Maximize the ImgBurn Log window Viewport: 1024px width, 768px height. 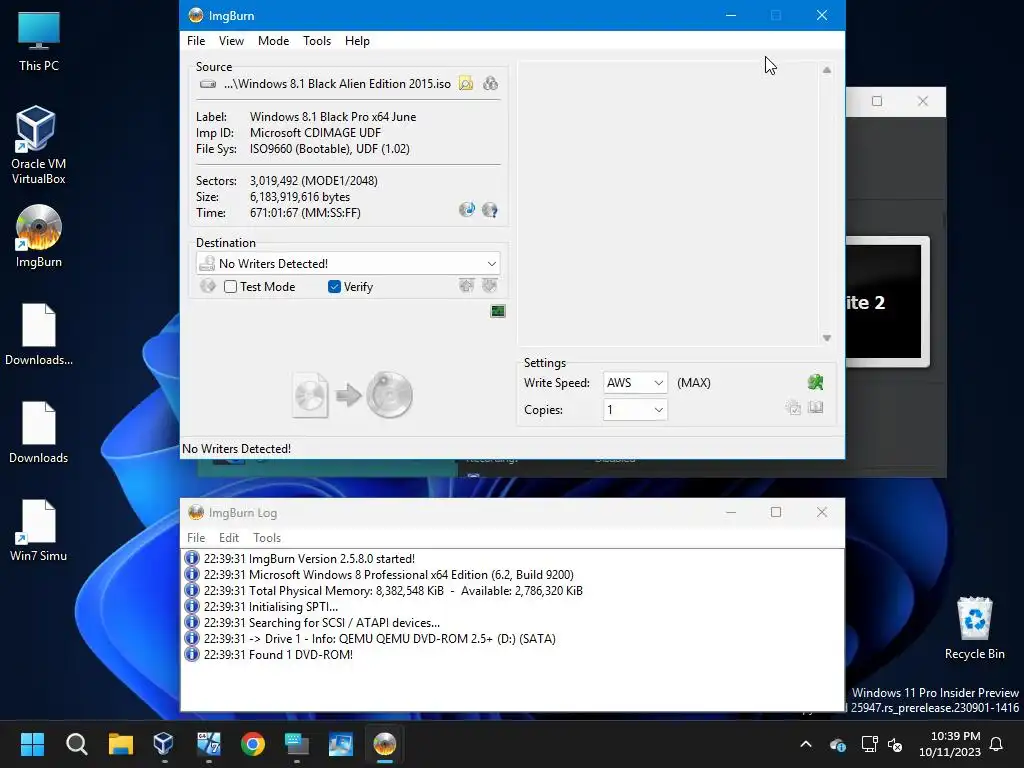[776, 512]
